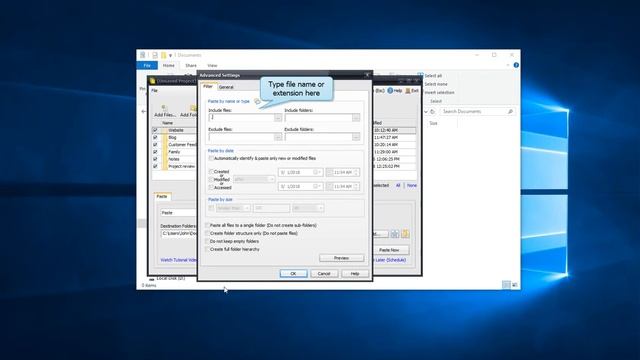Switch to the General tab in Advanced Settings

pos(226,87)
